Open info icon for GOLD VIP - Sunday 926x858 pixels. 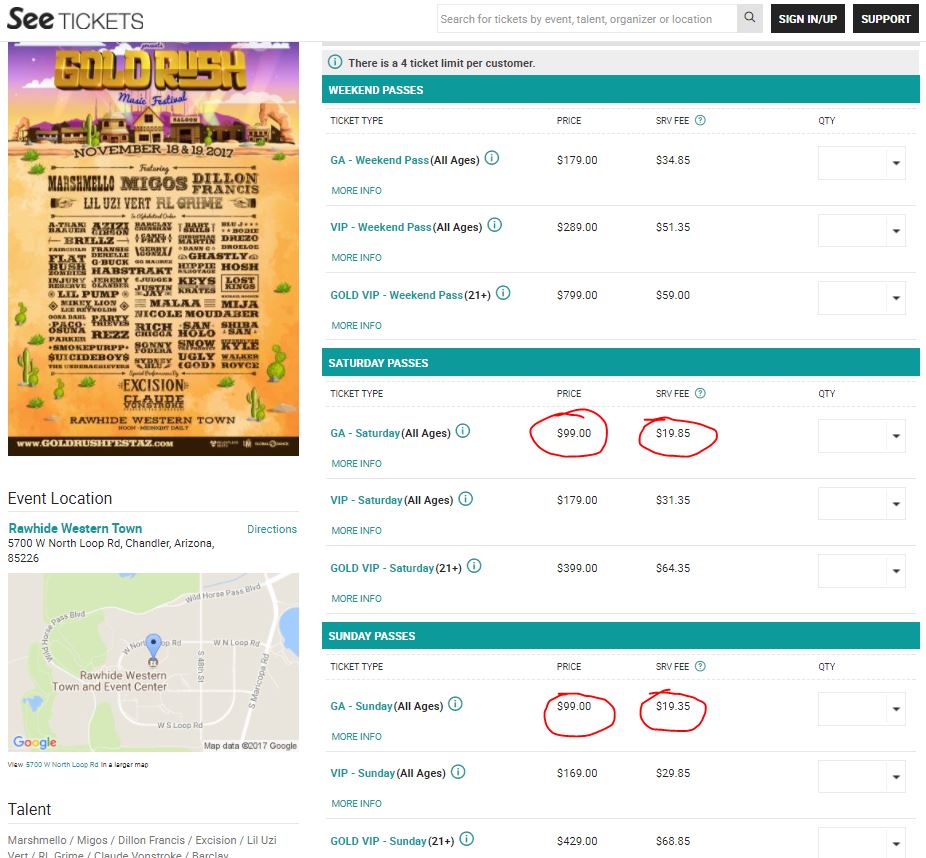tap(466, 839)
